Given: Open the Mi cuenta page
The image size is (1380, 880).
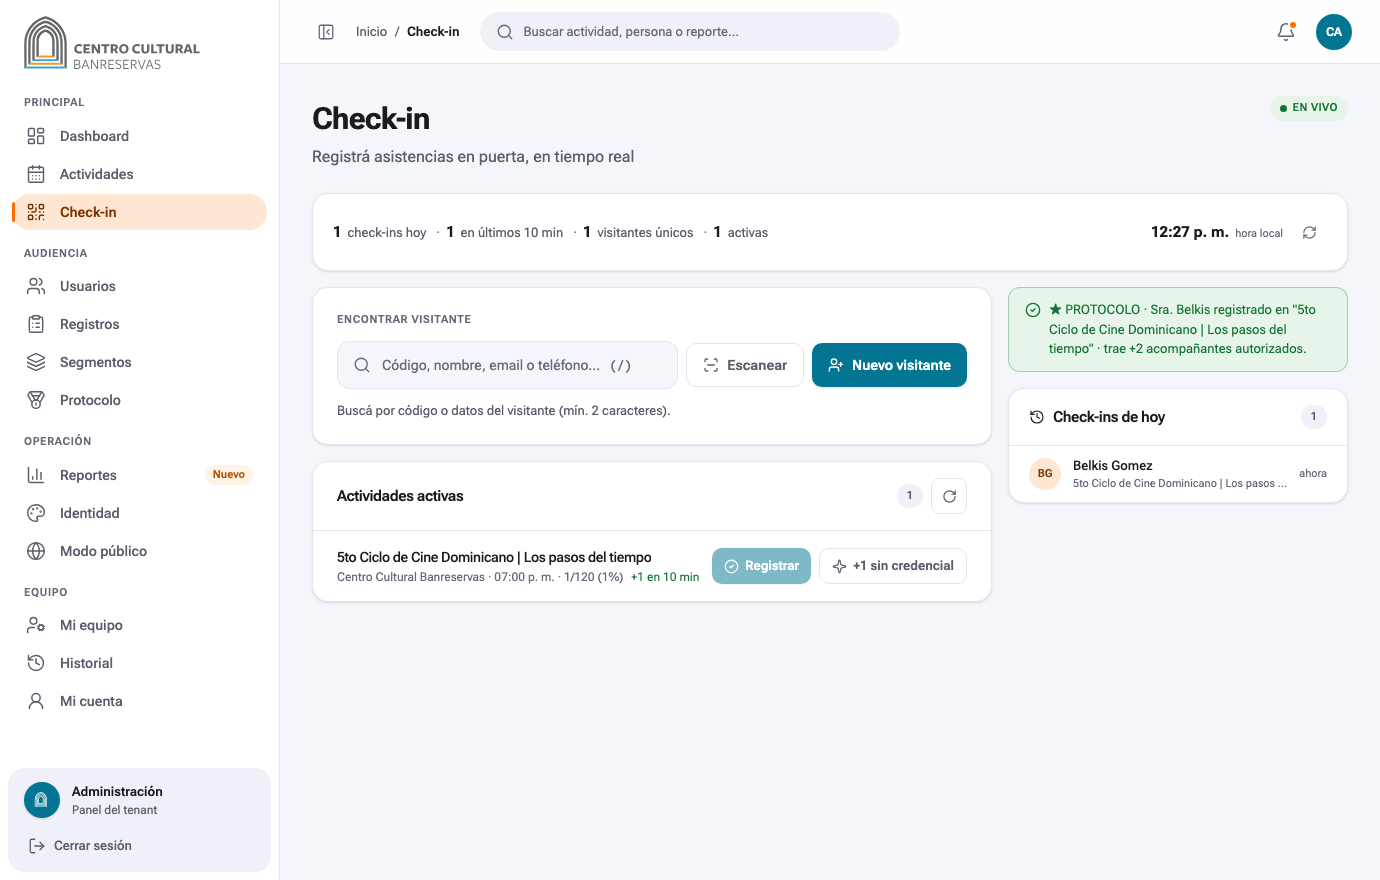Looking at the screenshot, I should point(140,701).
